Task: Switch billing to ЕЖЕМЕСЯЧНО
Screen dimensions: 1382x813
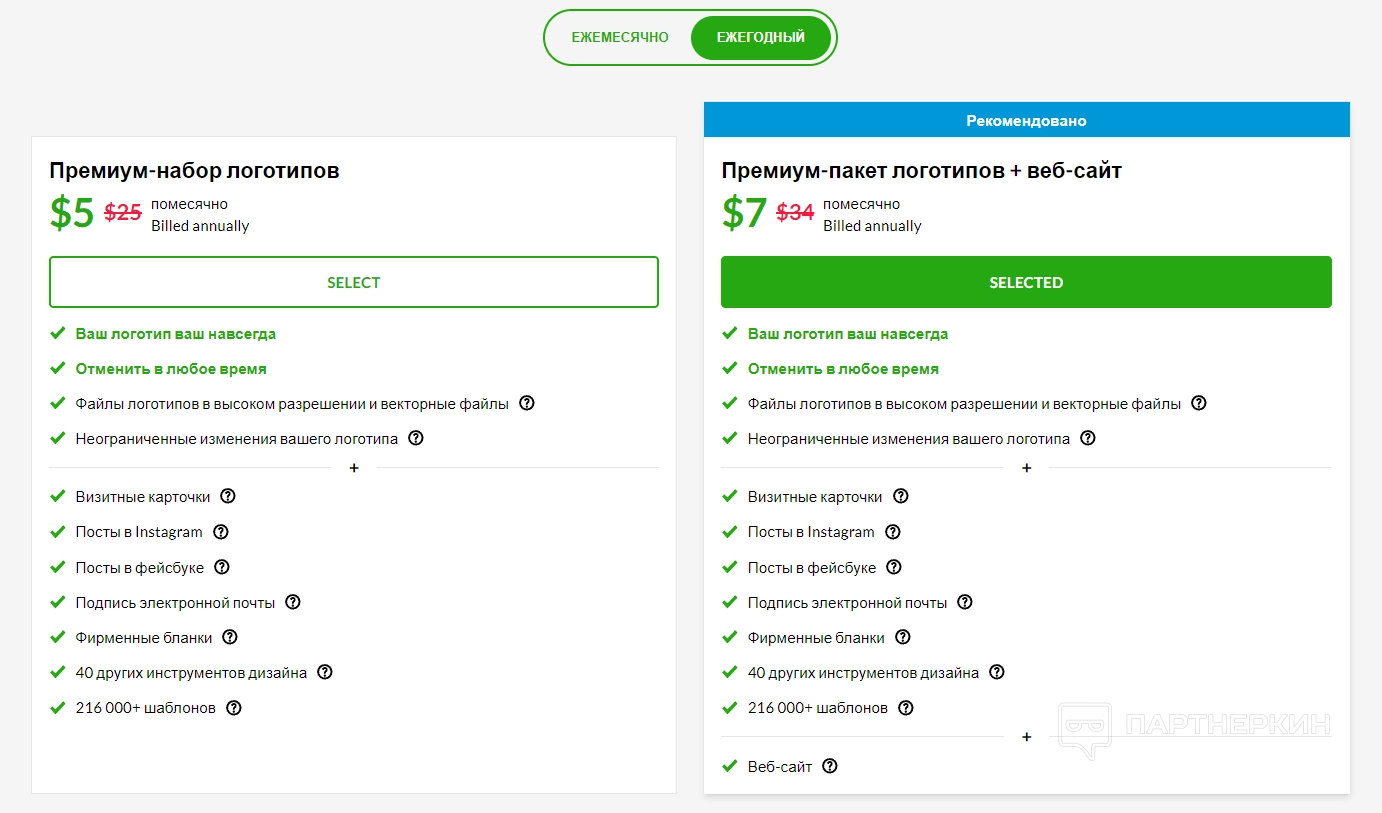Action: [620, 38]
